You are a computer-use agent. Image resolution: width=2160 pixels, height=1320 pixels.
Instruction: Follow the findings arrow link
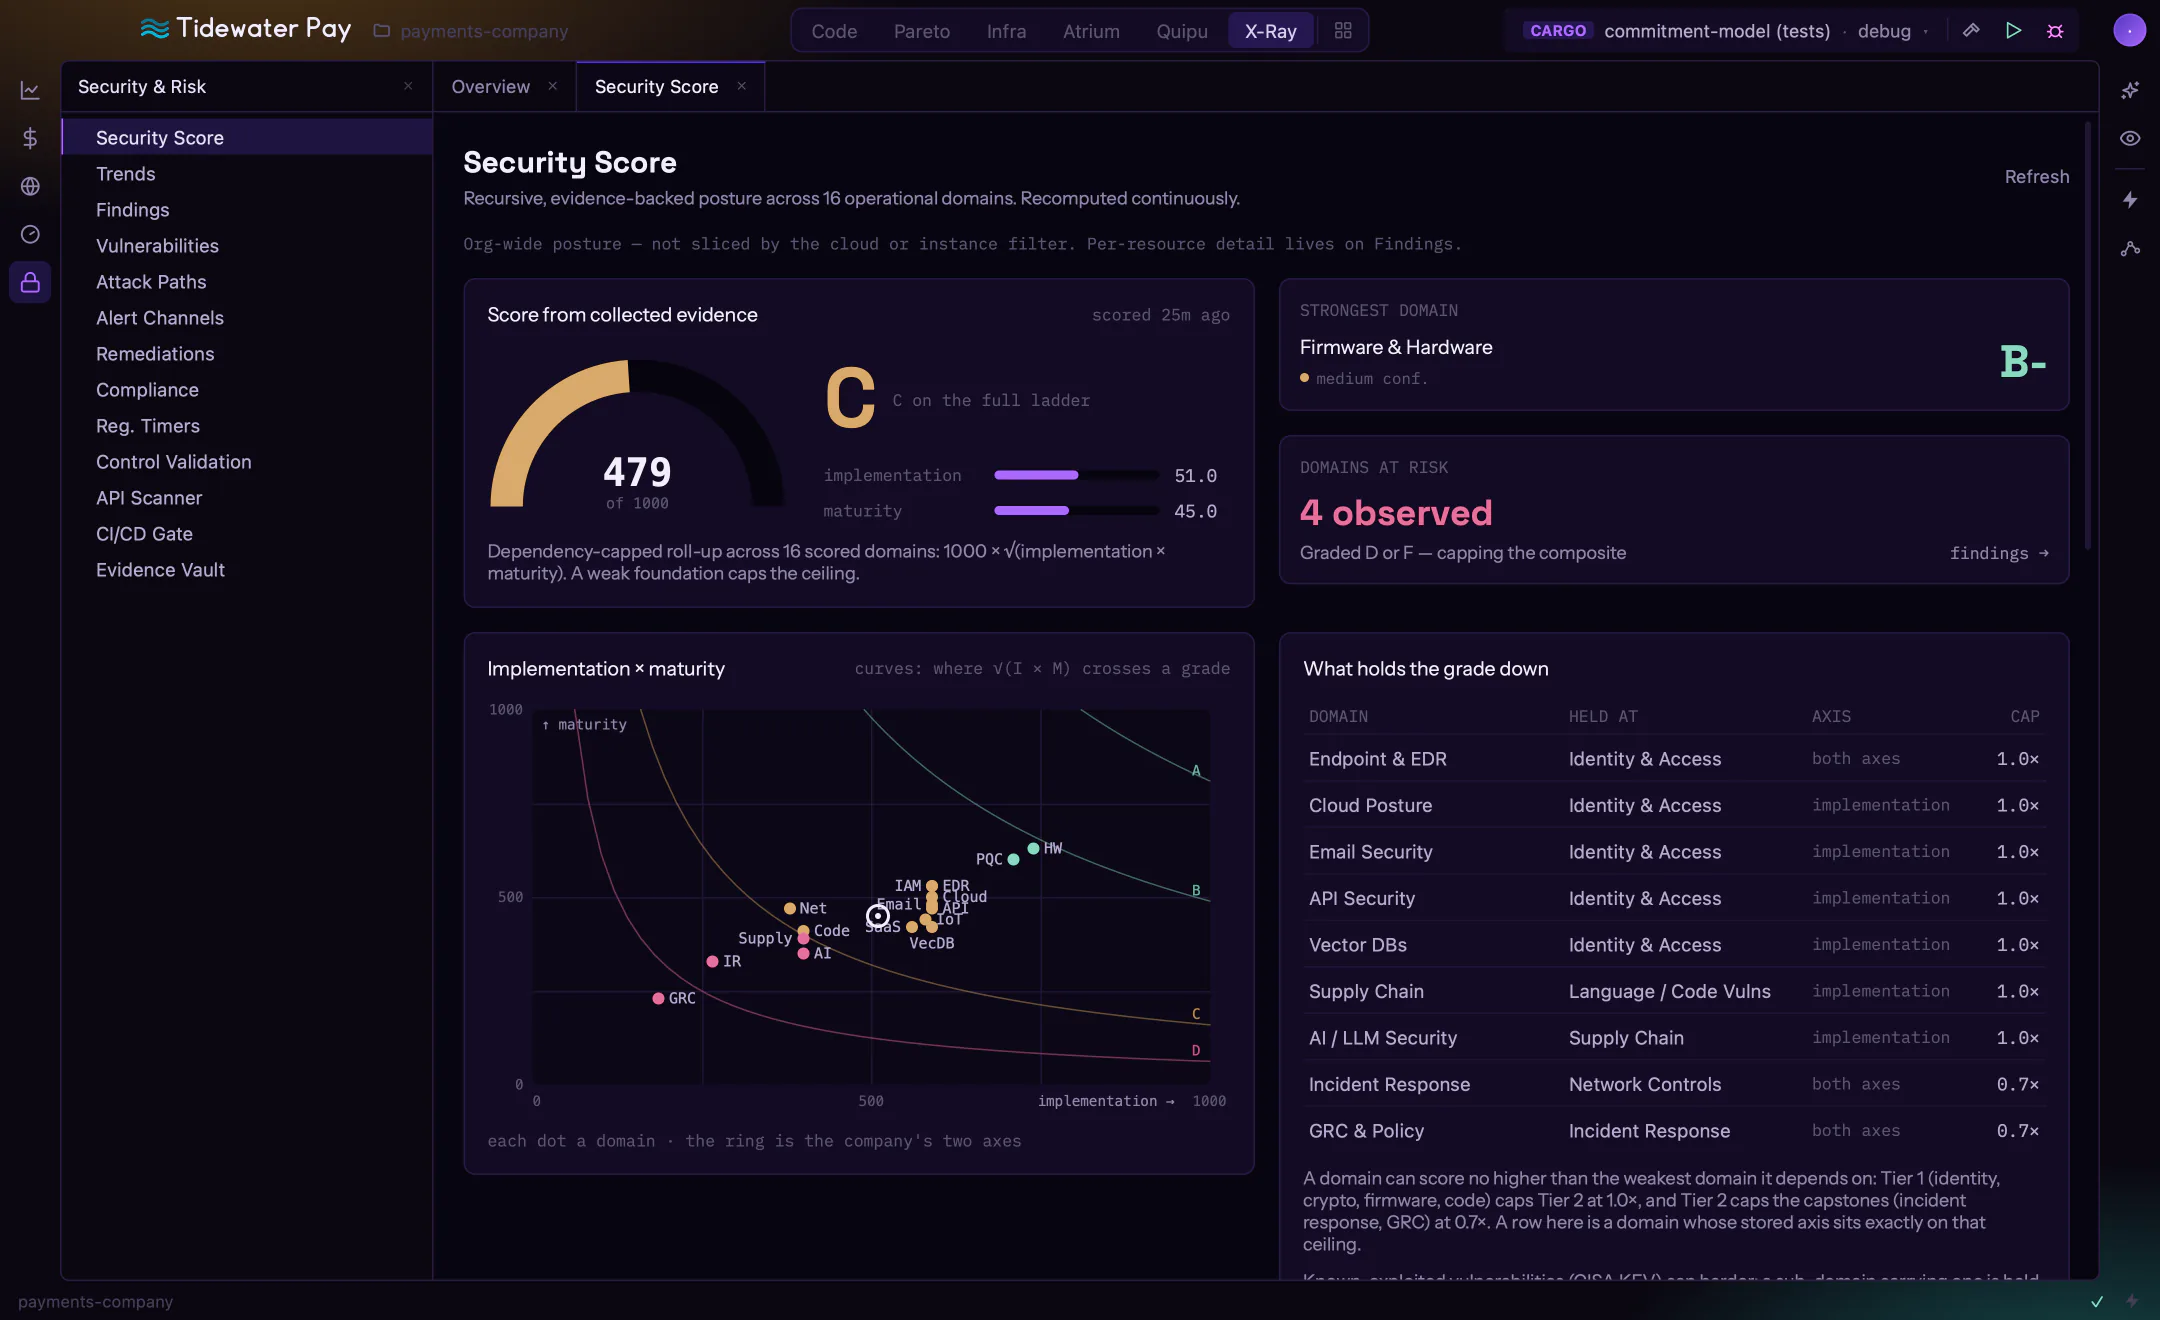click(x=1999, y=553)
